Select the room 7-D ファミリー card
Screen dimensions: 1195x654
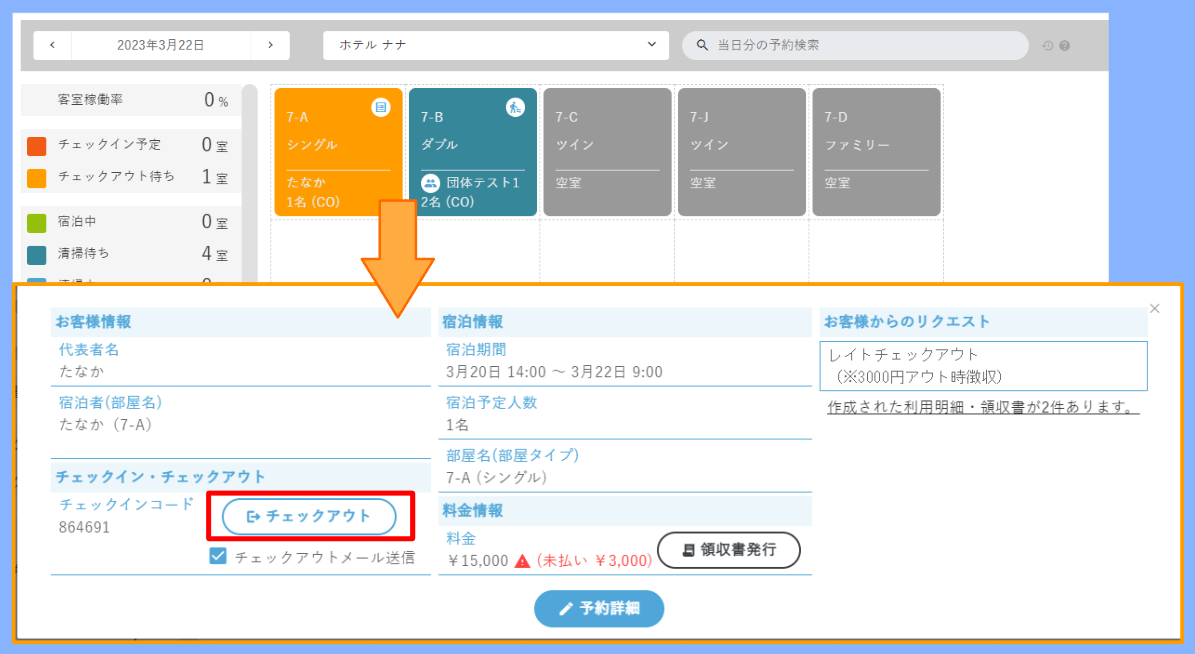pyautogui.click(x=876, y=152)
